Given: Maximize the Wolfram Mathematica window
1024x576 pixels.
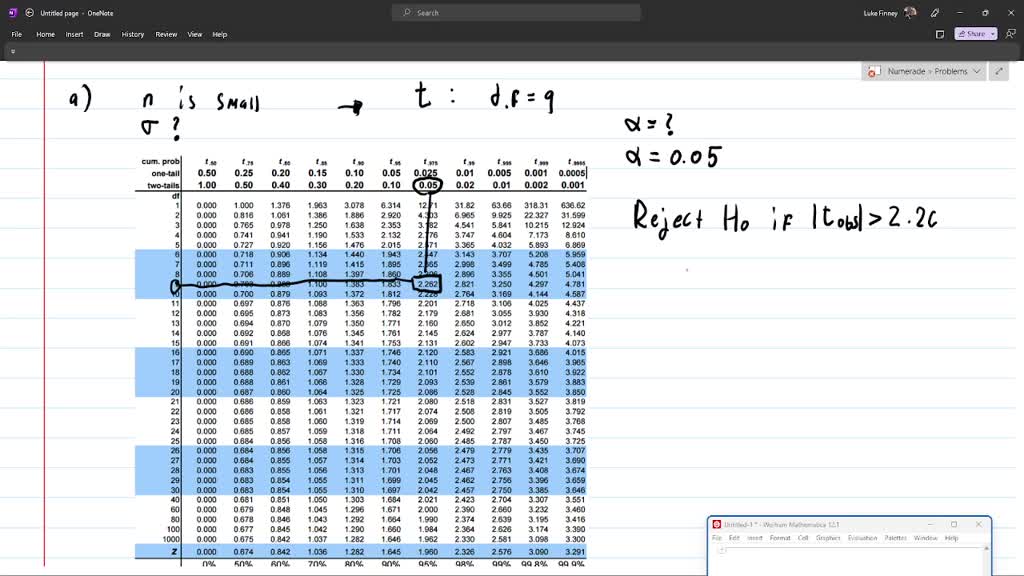Looking at the screenshot, I should point(954,524).
